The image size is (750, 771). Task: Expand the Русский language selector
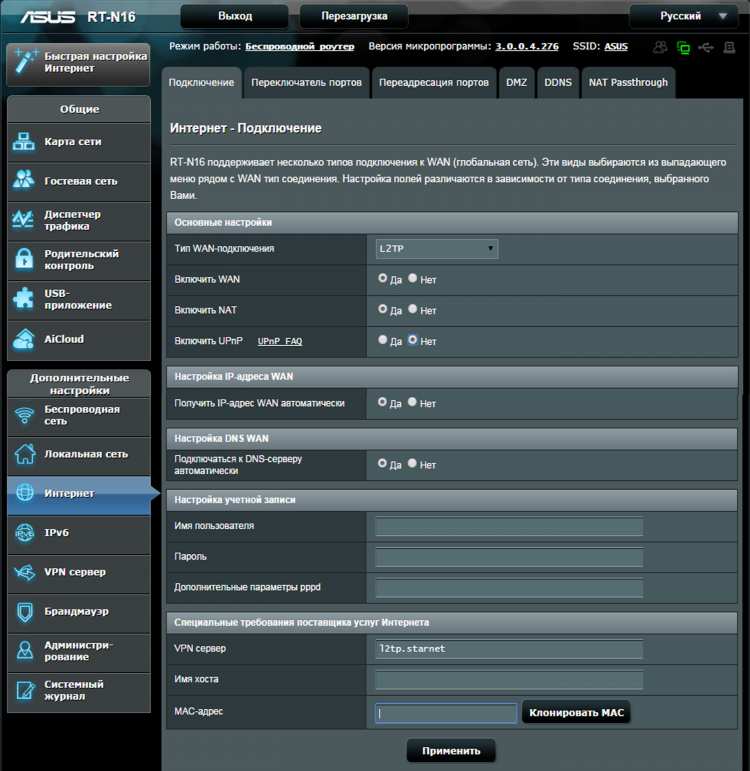(x=684, y=16)
